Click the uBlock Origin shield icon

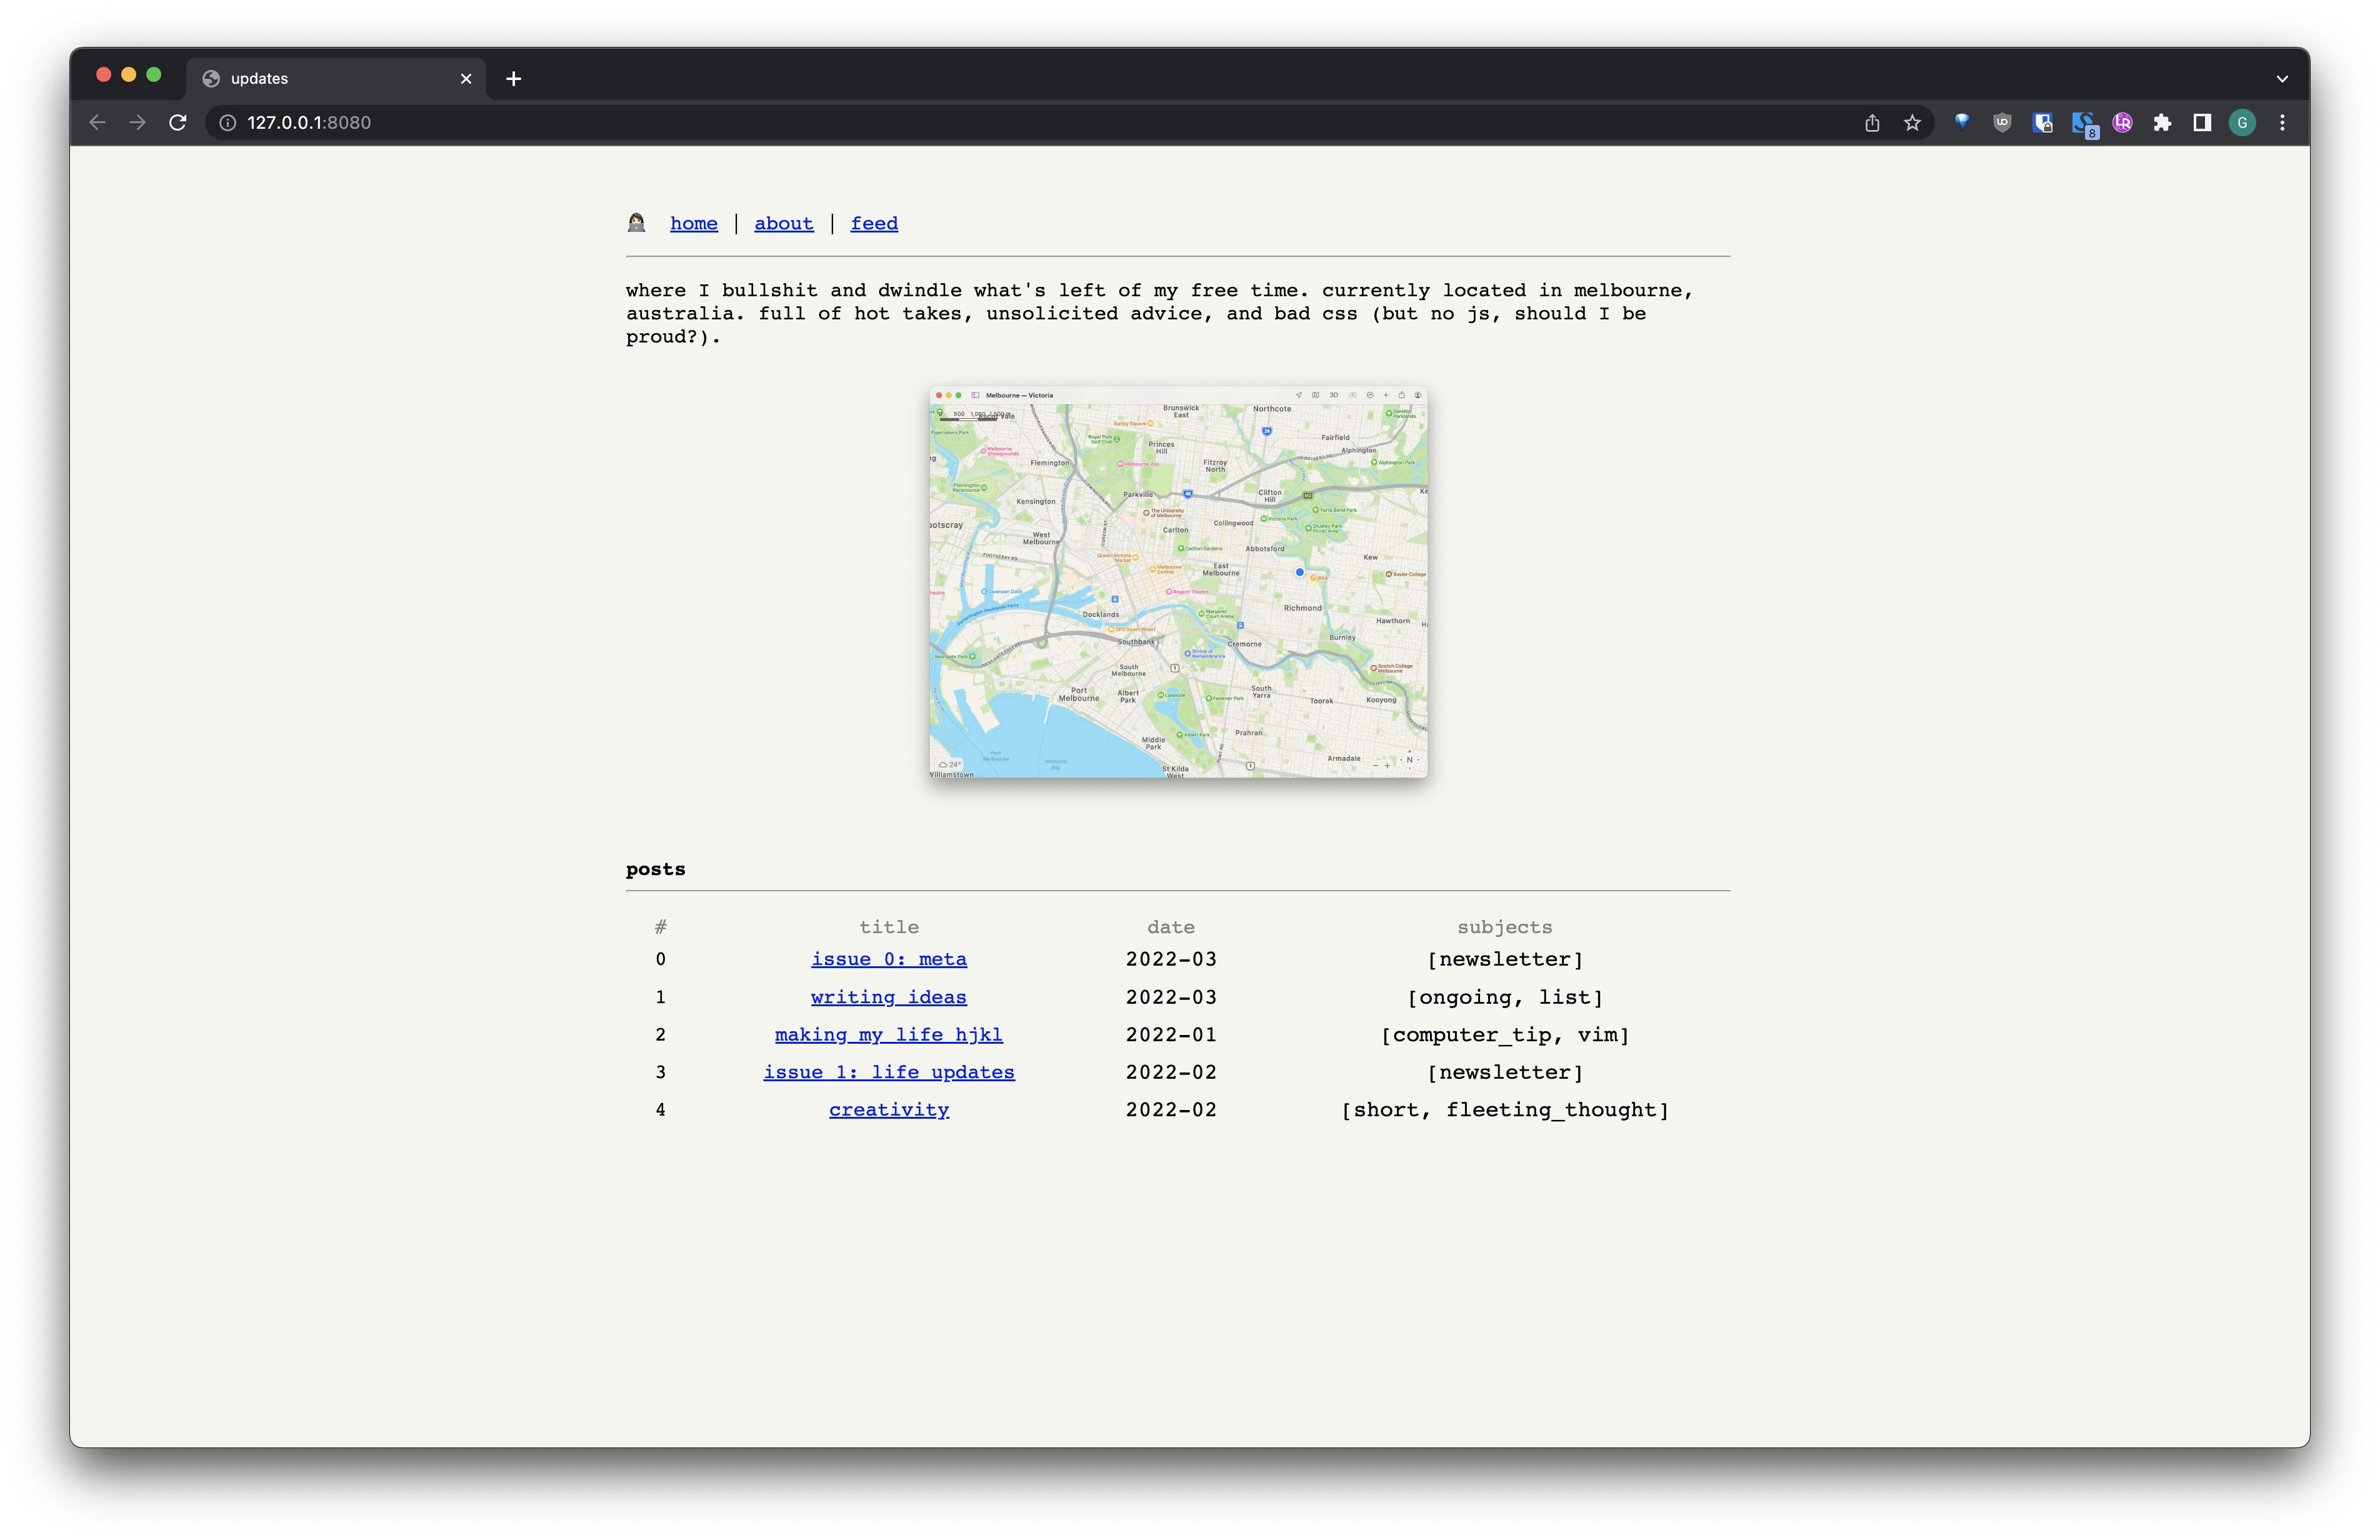[2002, 122]
